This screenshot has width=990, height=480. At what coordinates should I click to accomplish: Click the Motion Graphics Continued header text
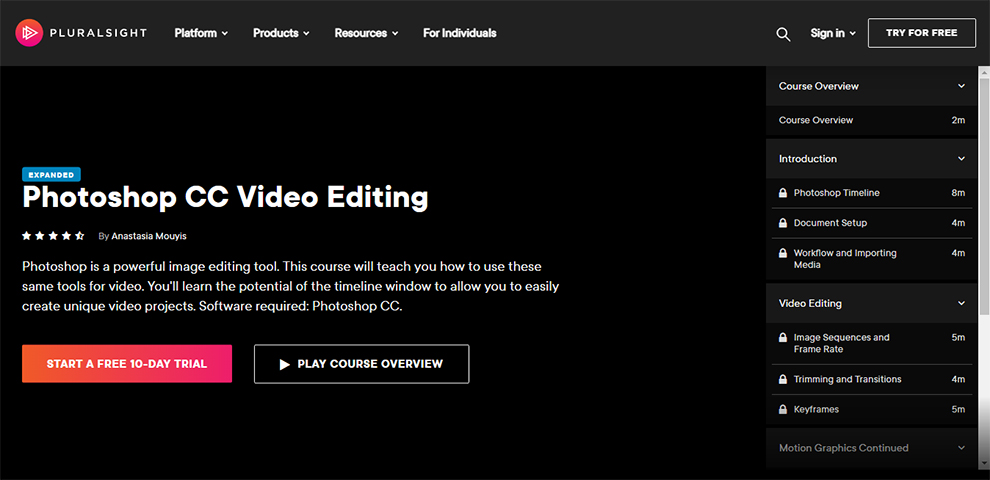(844, 448)
